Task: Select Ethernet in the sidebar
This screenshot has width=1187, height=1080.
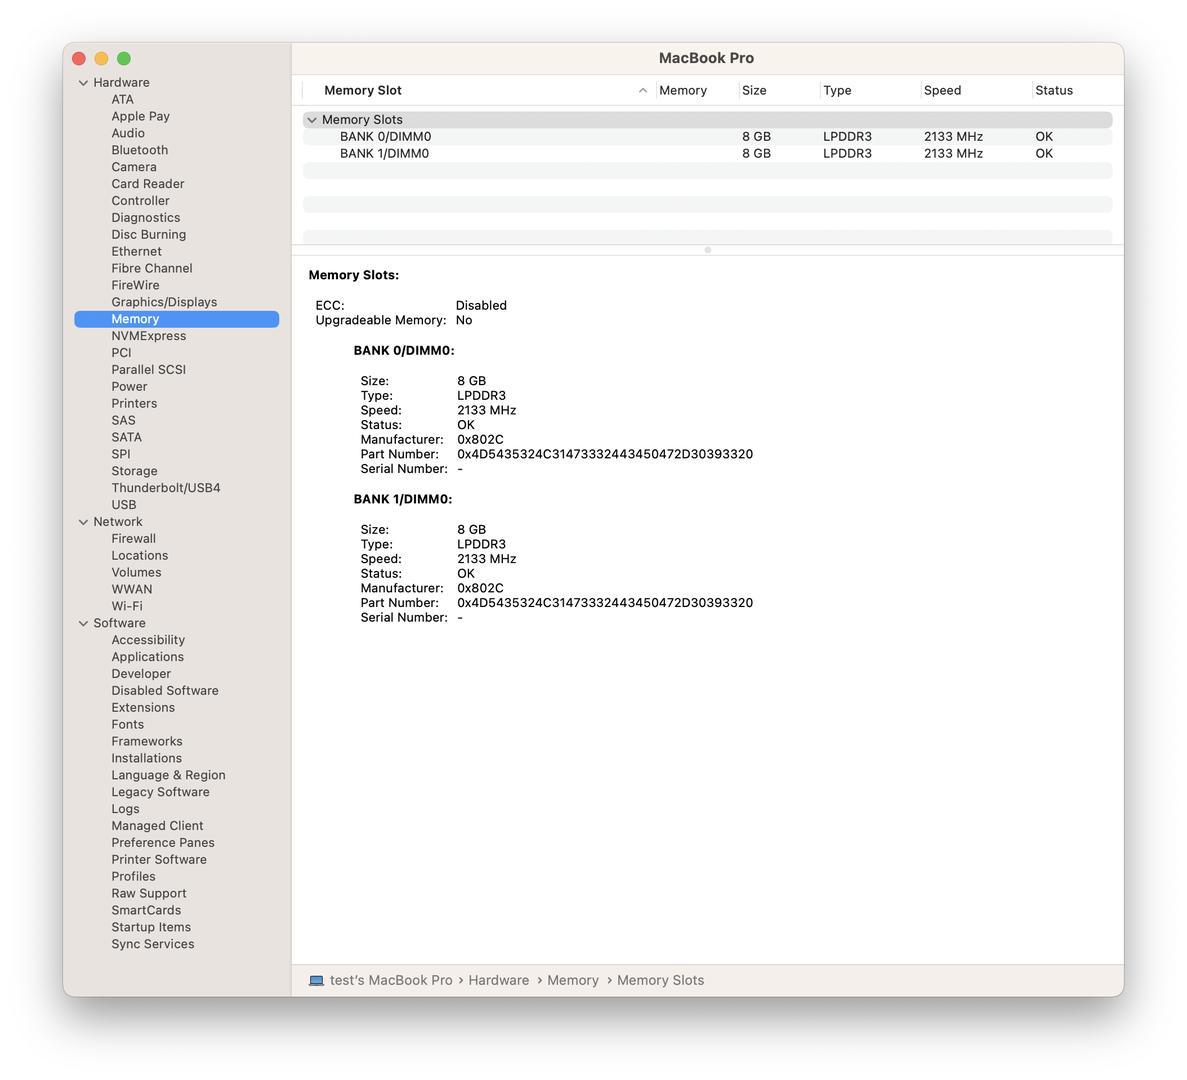Action: tap(136, 251)
